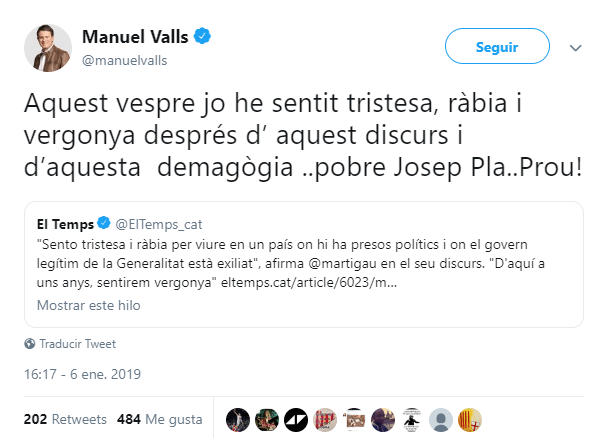Click the Catalan flag striped avatar

[x=469, y=418]
